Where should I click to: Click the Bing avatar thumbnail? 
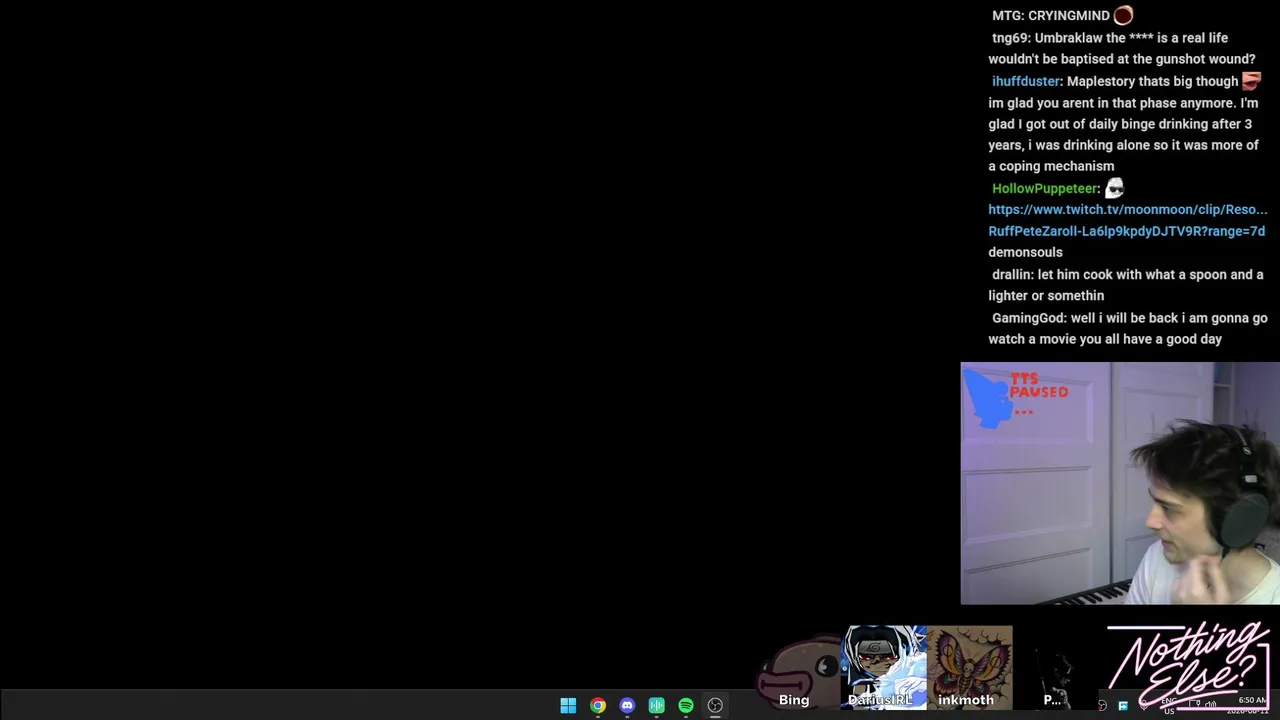coord(798,672)
